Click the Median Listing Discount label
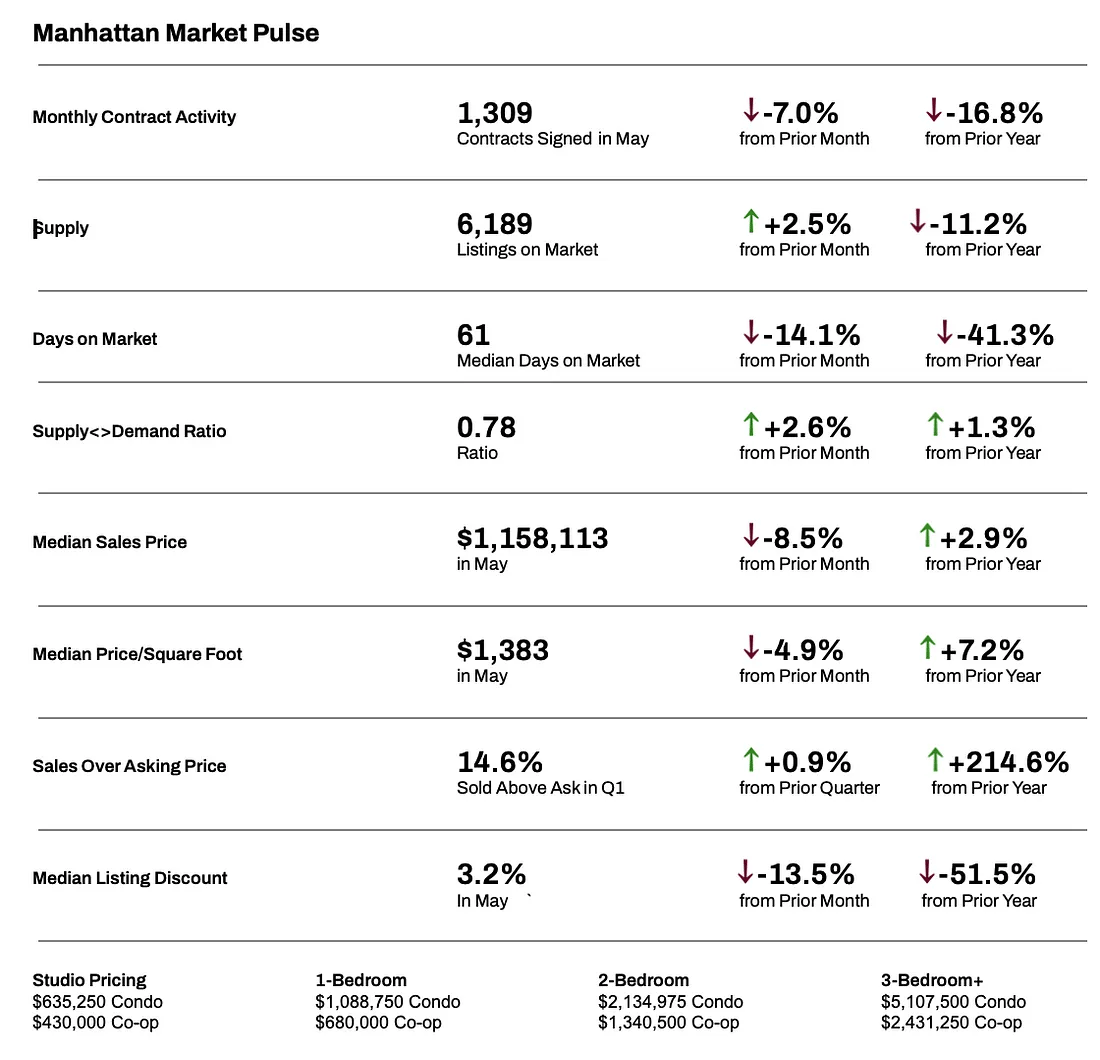The height and width of the screenshot is (1060, 1100). 130,878
